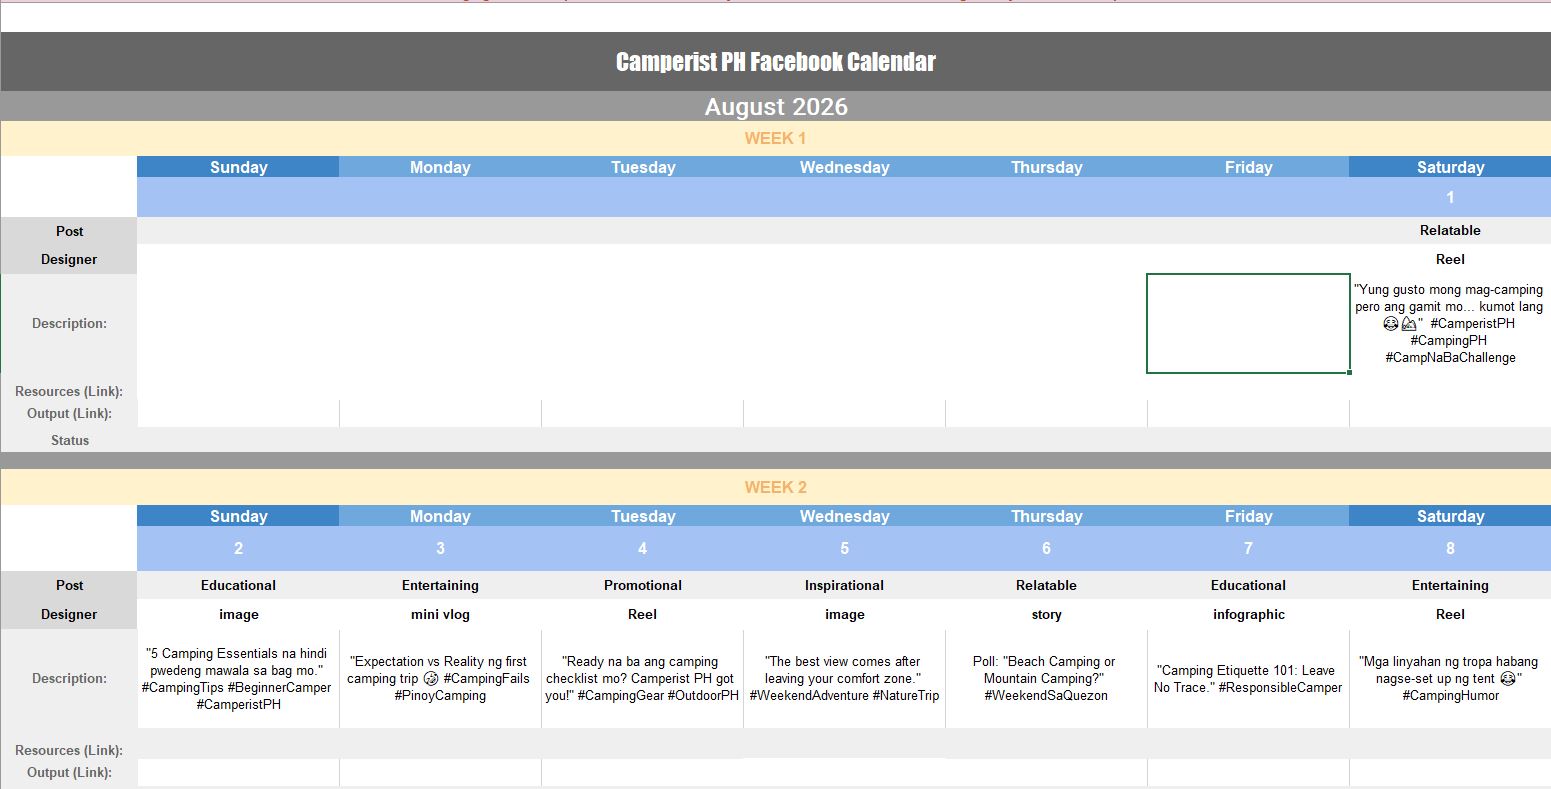Select the Week 2 date cell 5
This screenshot has width=1551, height=789.
coord(844,548)
